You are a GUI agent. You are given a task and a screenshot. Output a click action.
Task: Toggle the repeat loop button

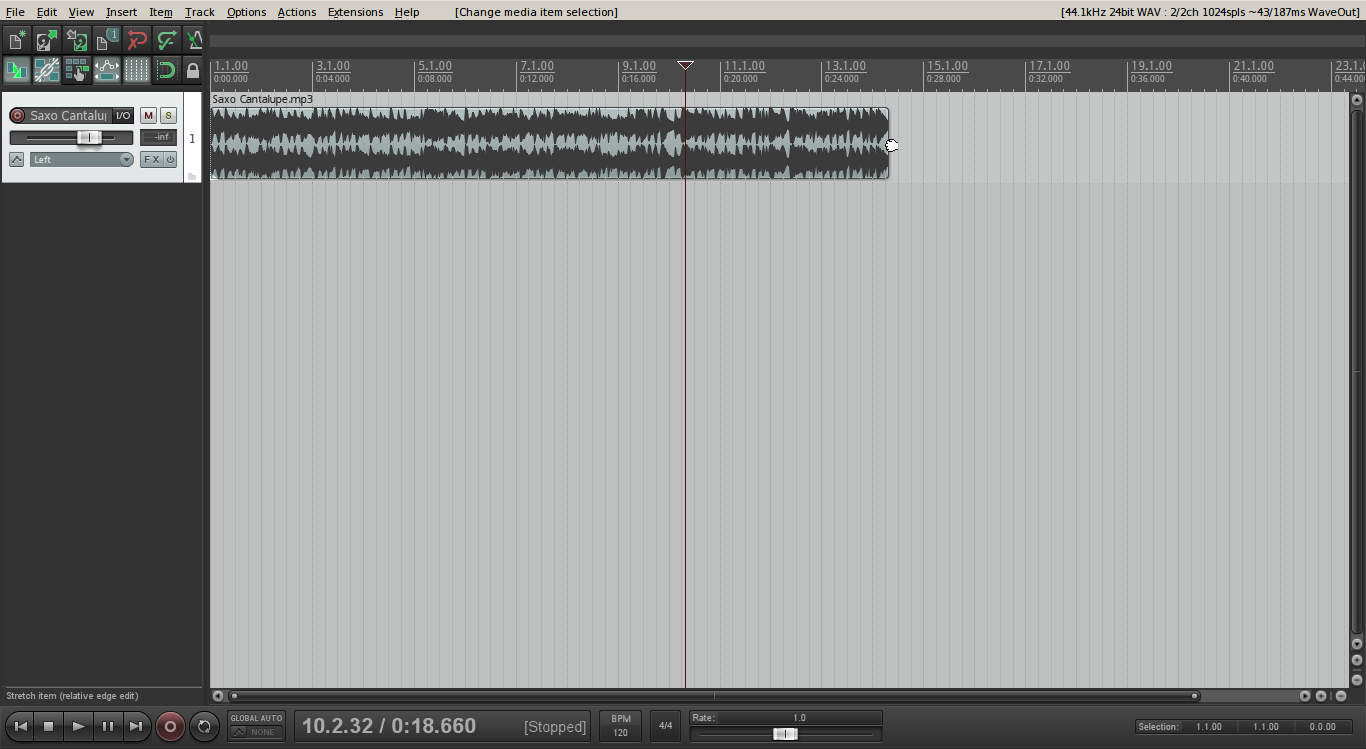[x=204, y=727]
